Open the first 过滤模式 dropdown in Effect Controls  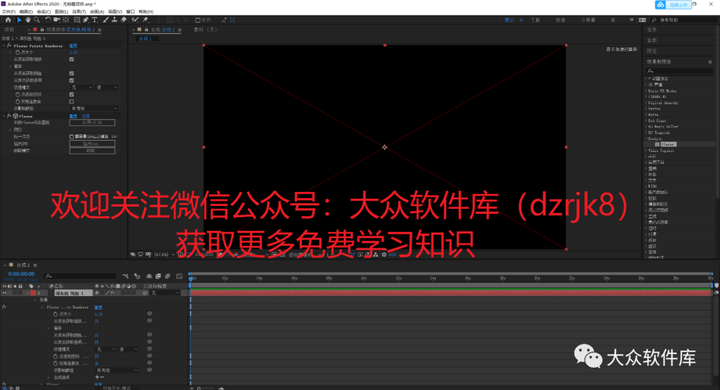point(82,87)
